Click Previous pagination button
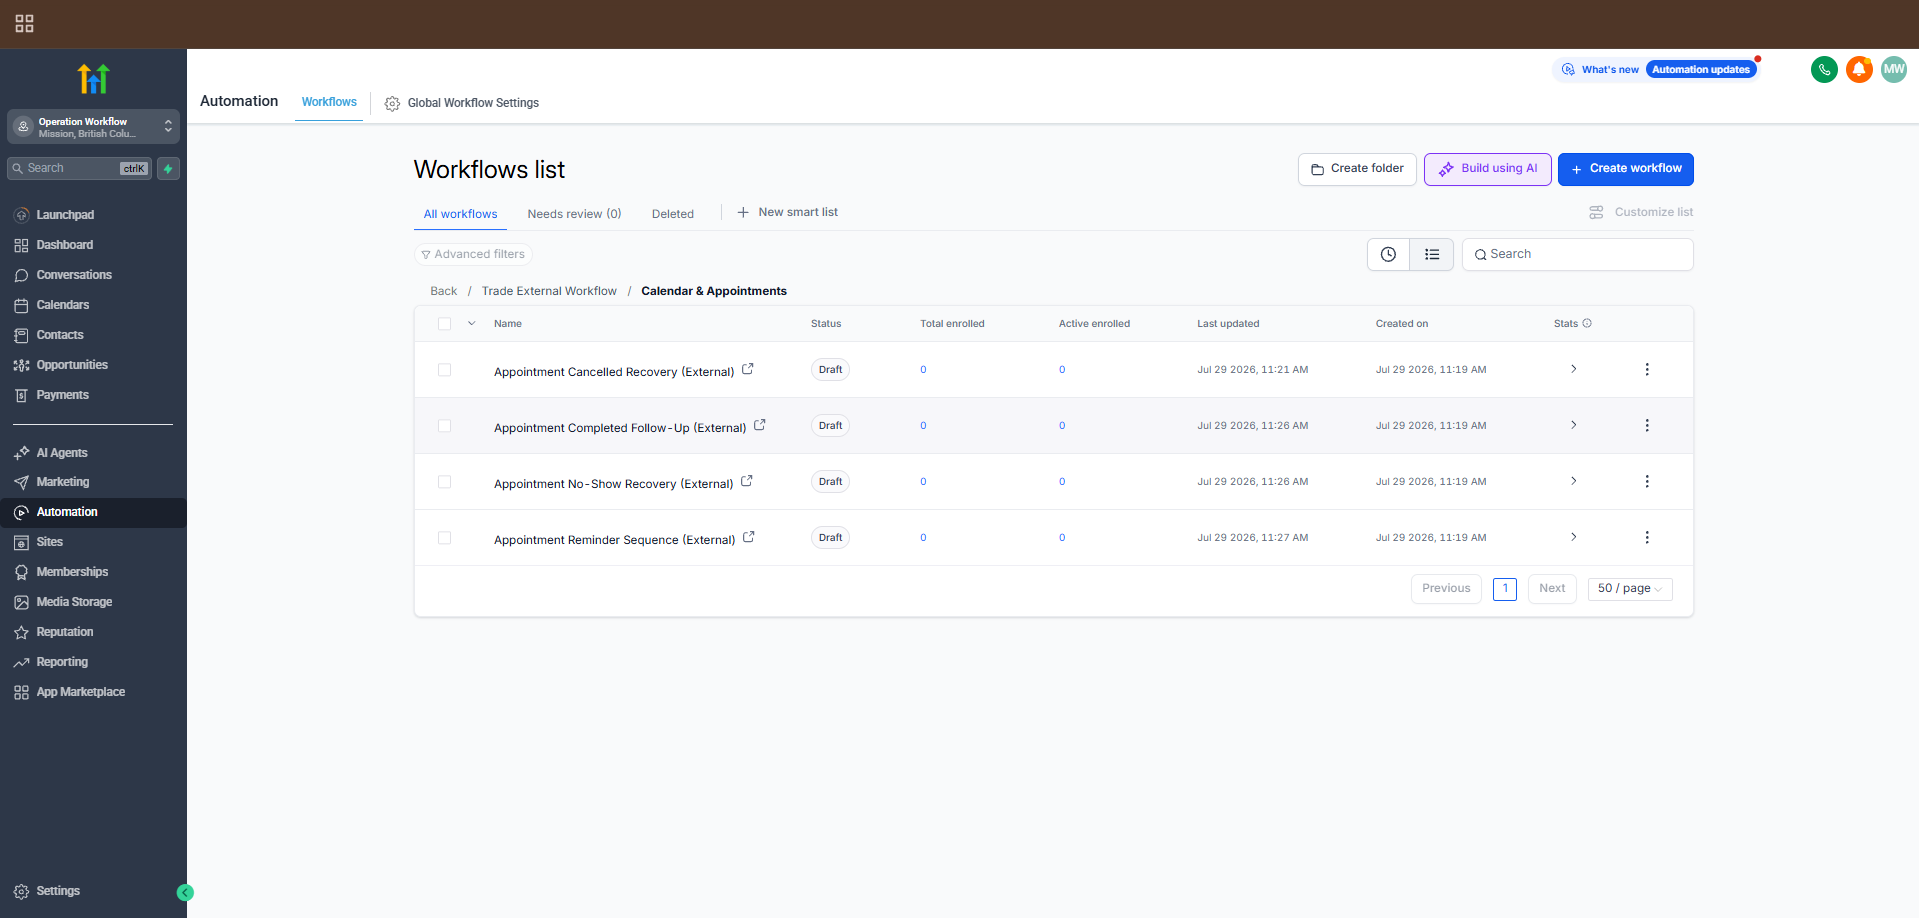This screenshot has width=1919, height=918. click(x=1446, y=588)
